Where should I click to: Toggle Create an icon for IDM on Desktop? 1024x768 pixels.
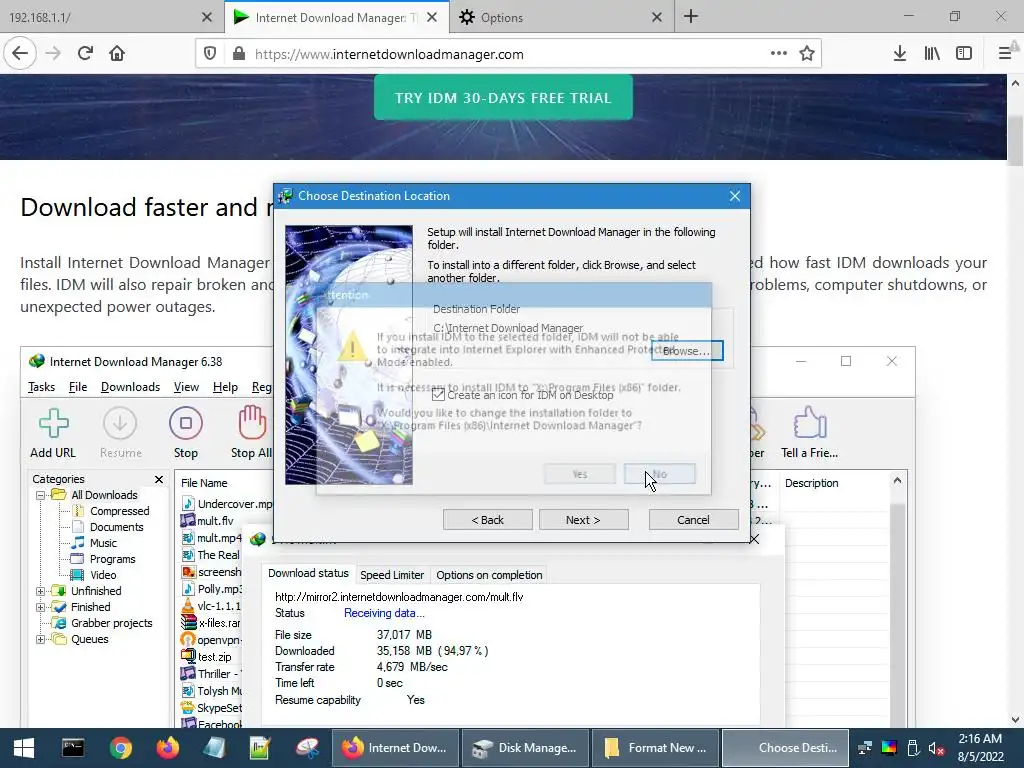pos(438,395)
